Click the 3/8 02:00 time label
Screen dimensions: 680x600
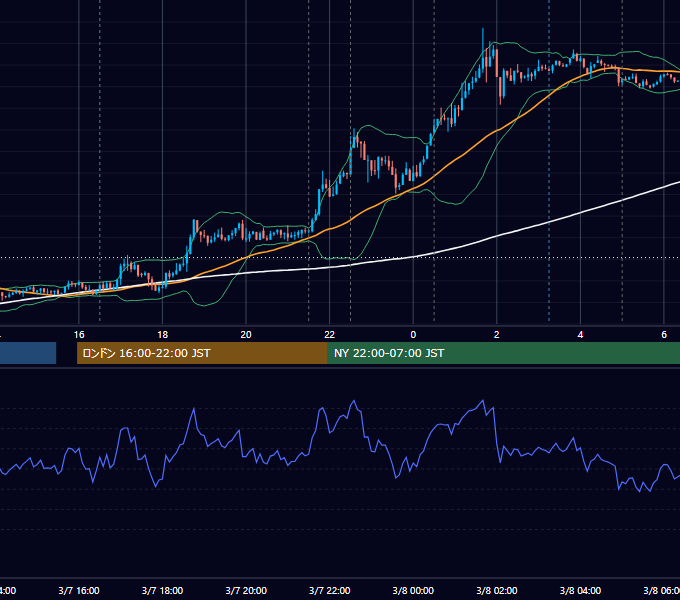[497, 590]
